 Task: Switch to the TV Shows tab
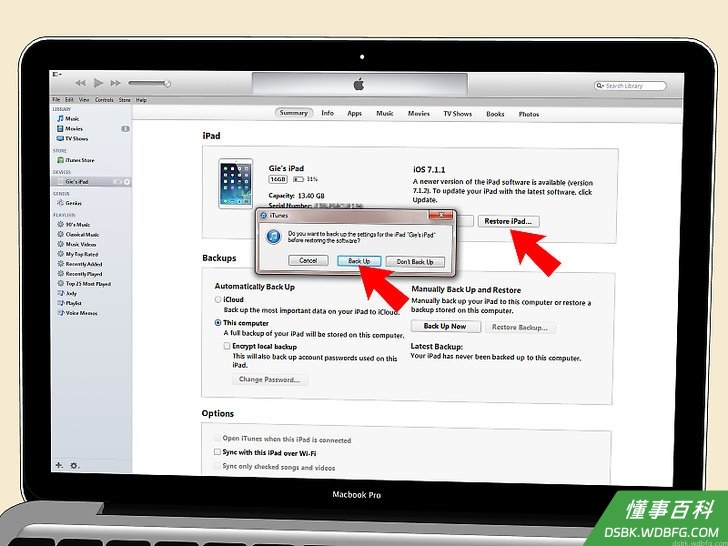pyautogui.click(x=457, y=114)
